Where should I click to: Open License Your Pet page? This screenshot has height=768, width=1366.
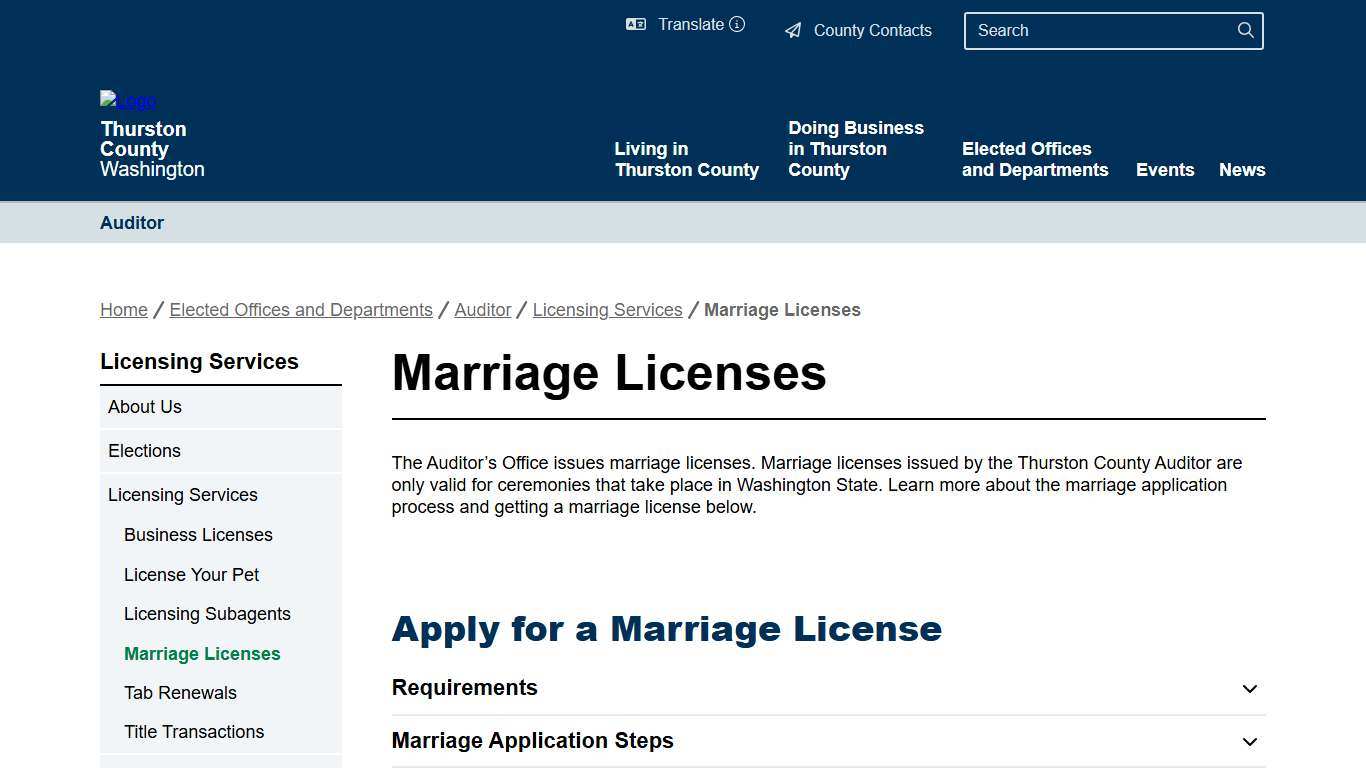click(191, 574)
